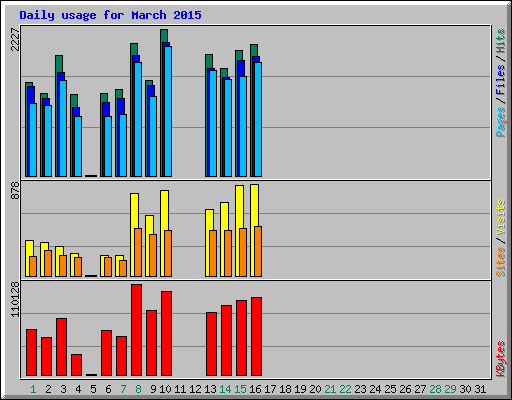Click day 5 on the date axis

click(x=93, y=389)
